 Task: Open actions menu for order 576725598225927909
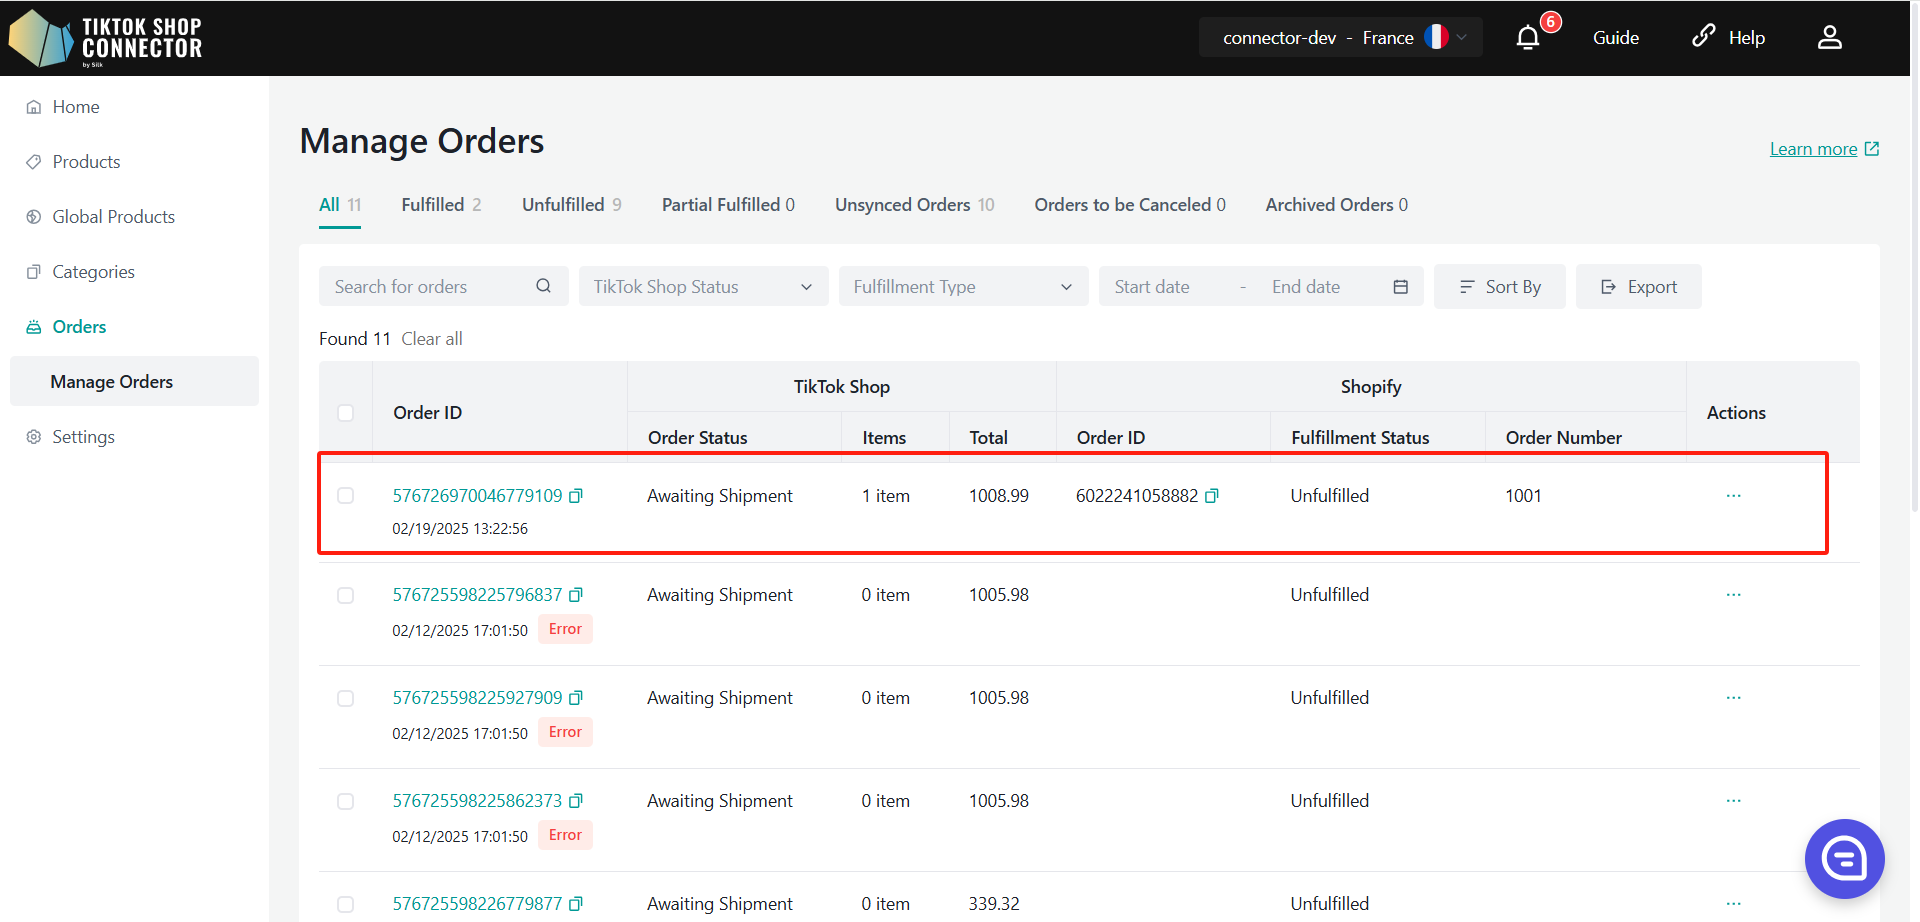(x=1733, y=698)
